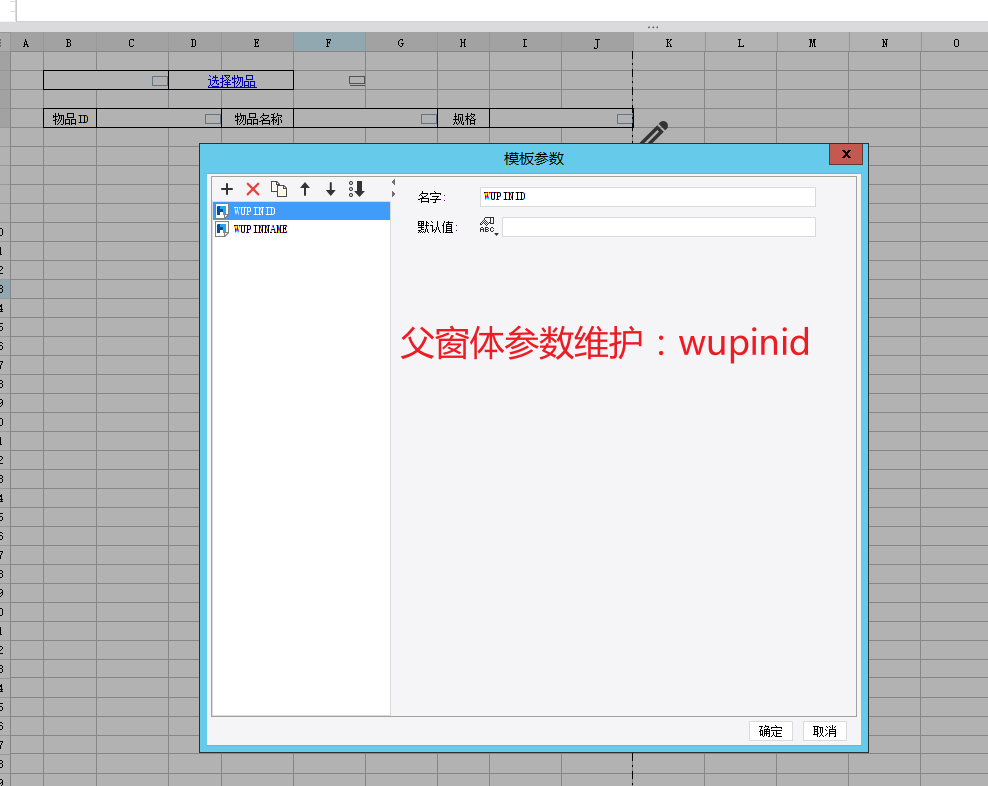Cancel the dialog with 取消
988x786 pixels.
point(824,731)
